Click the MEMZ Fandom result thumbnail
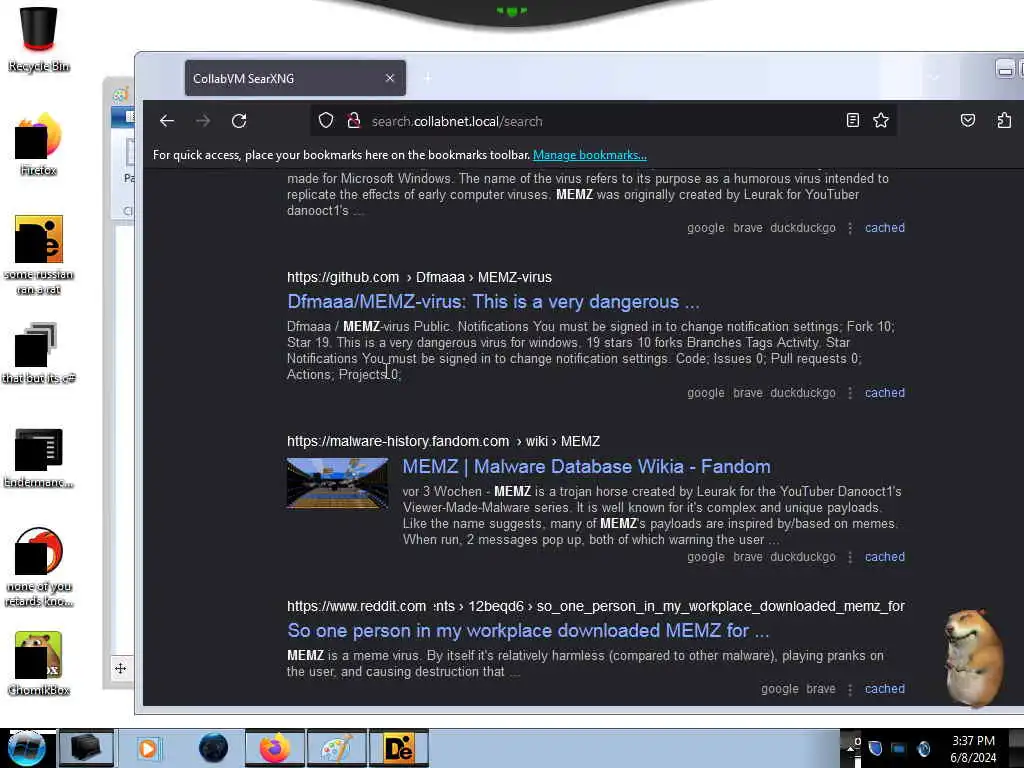Viewport: 1024px width, 768px height. click(337, 483)
